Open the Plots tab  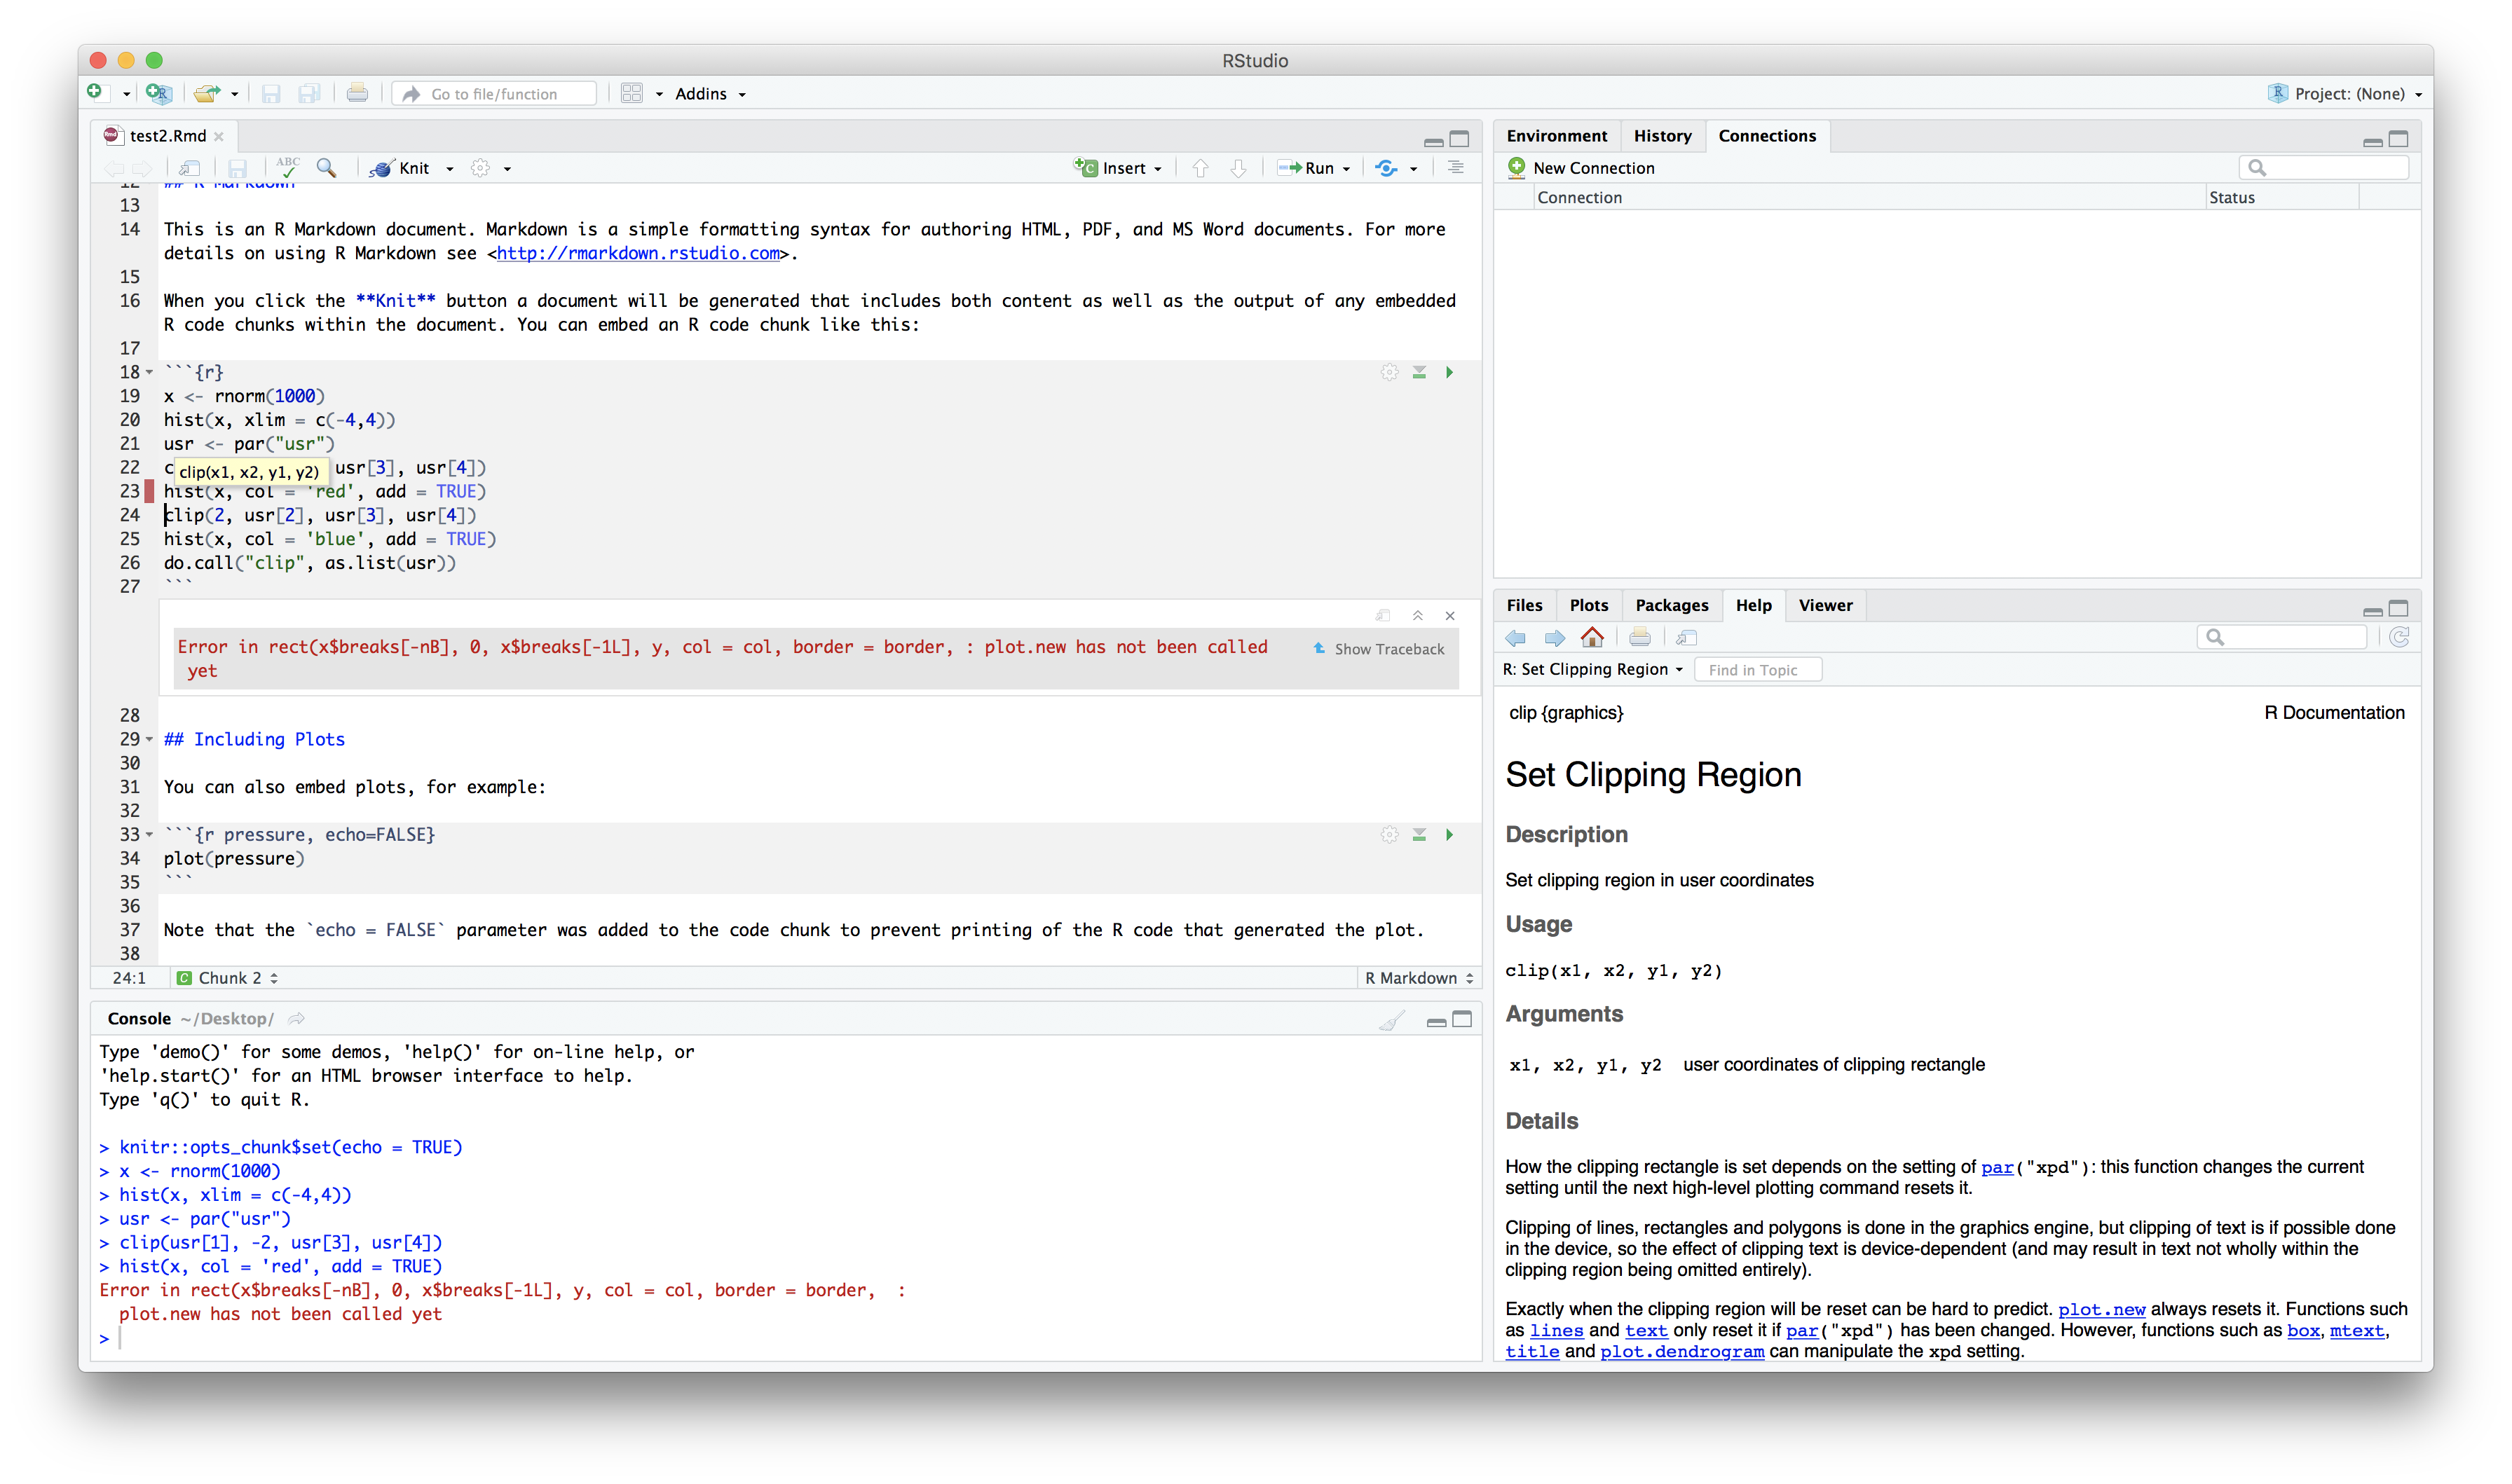tap(1588, 605)
